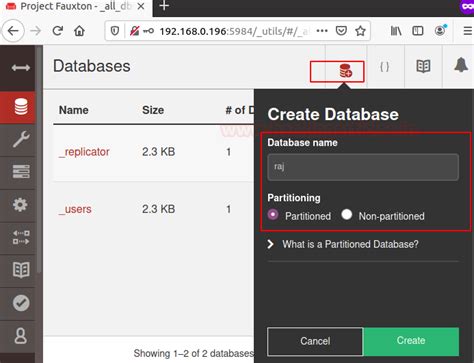The height and width of the screenshot is (363, 474).
Task: Select the Partitioned radio option
Action: 273,214
